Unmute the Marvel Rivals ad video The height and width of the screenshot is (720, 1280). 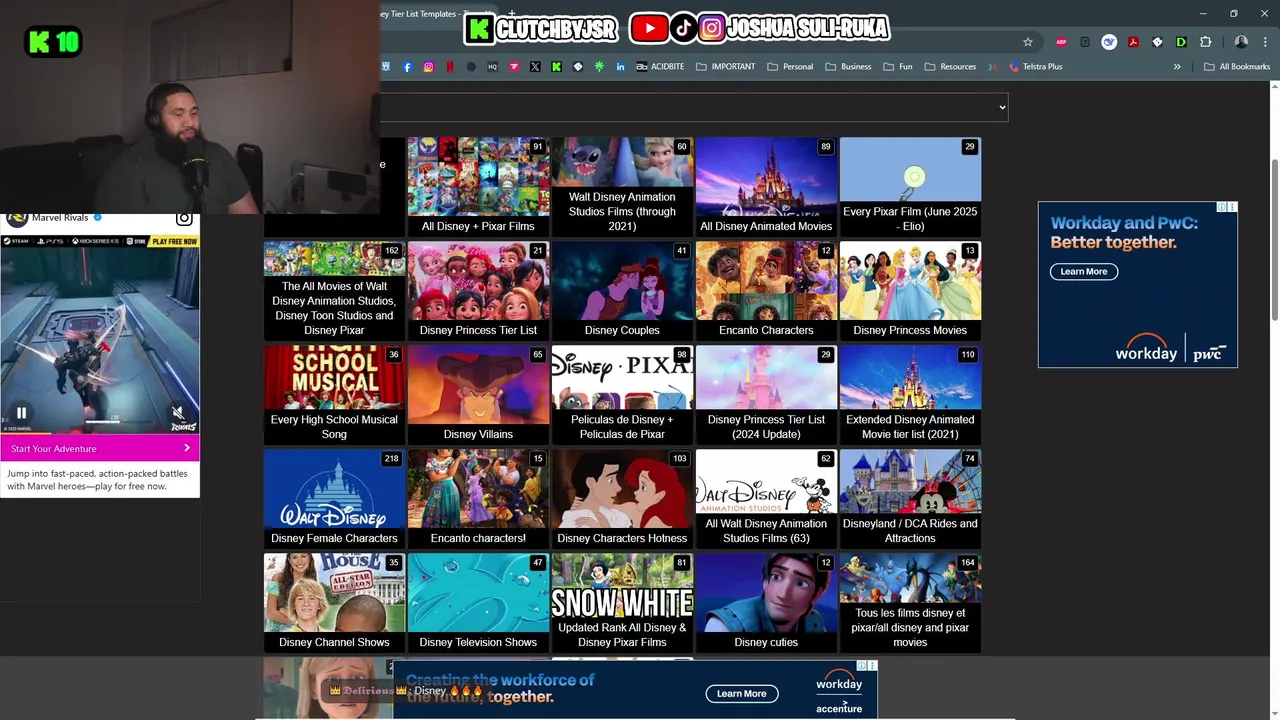coord(178,413)
